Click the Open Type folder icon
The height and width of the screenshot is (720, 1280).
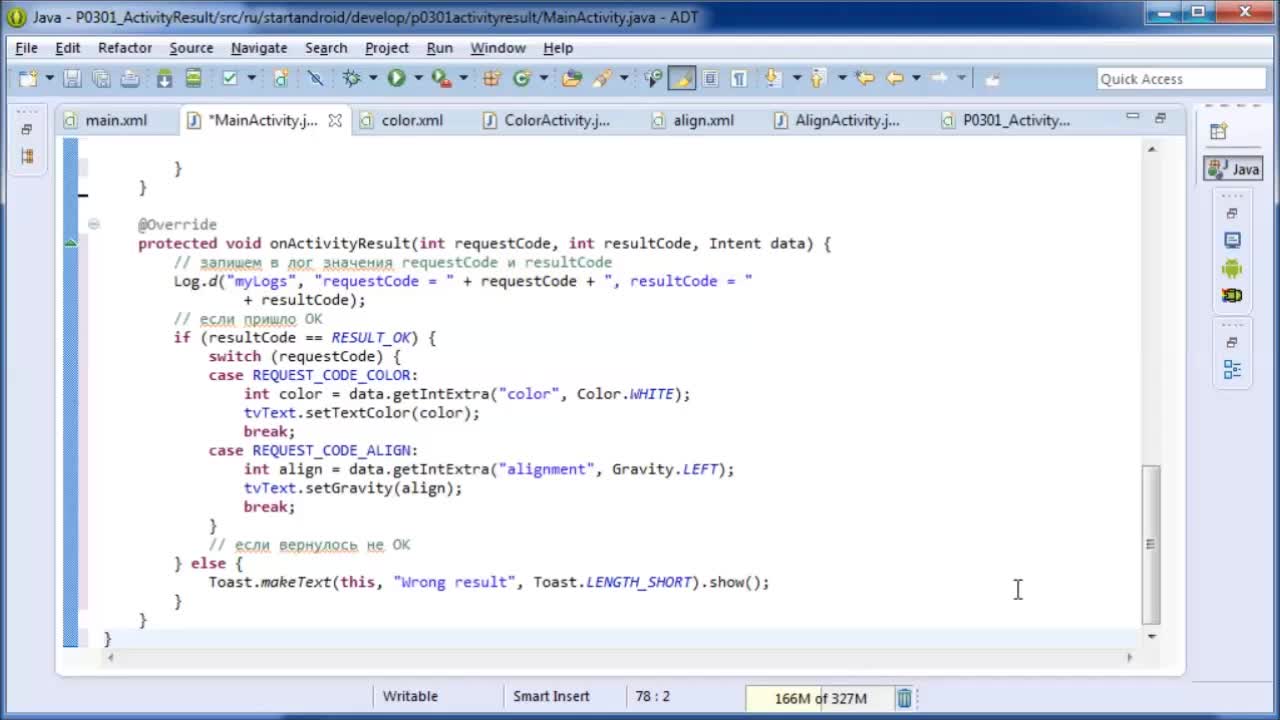(572, 78)
